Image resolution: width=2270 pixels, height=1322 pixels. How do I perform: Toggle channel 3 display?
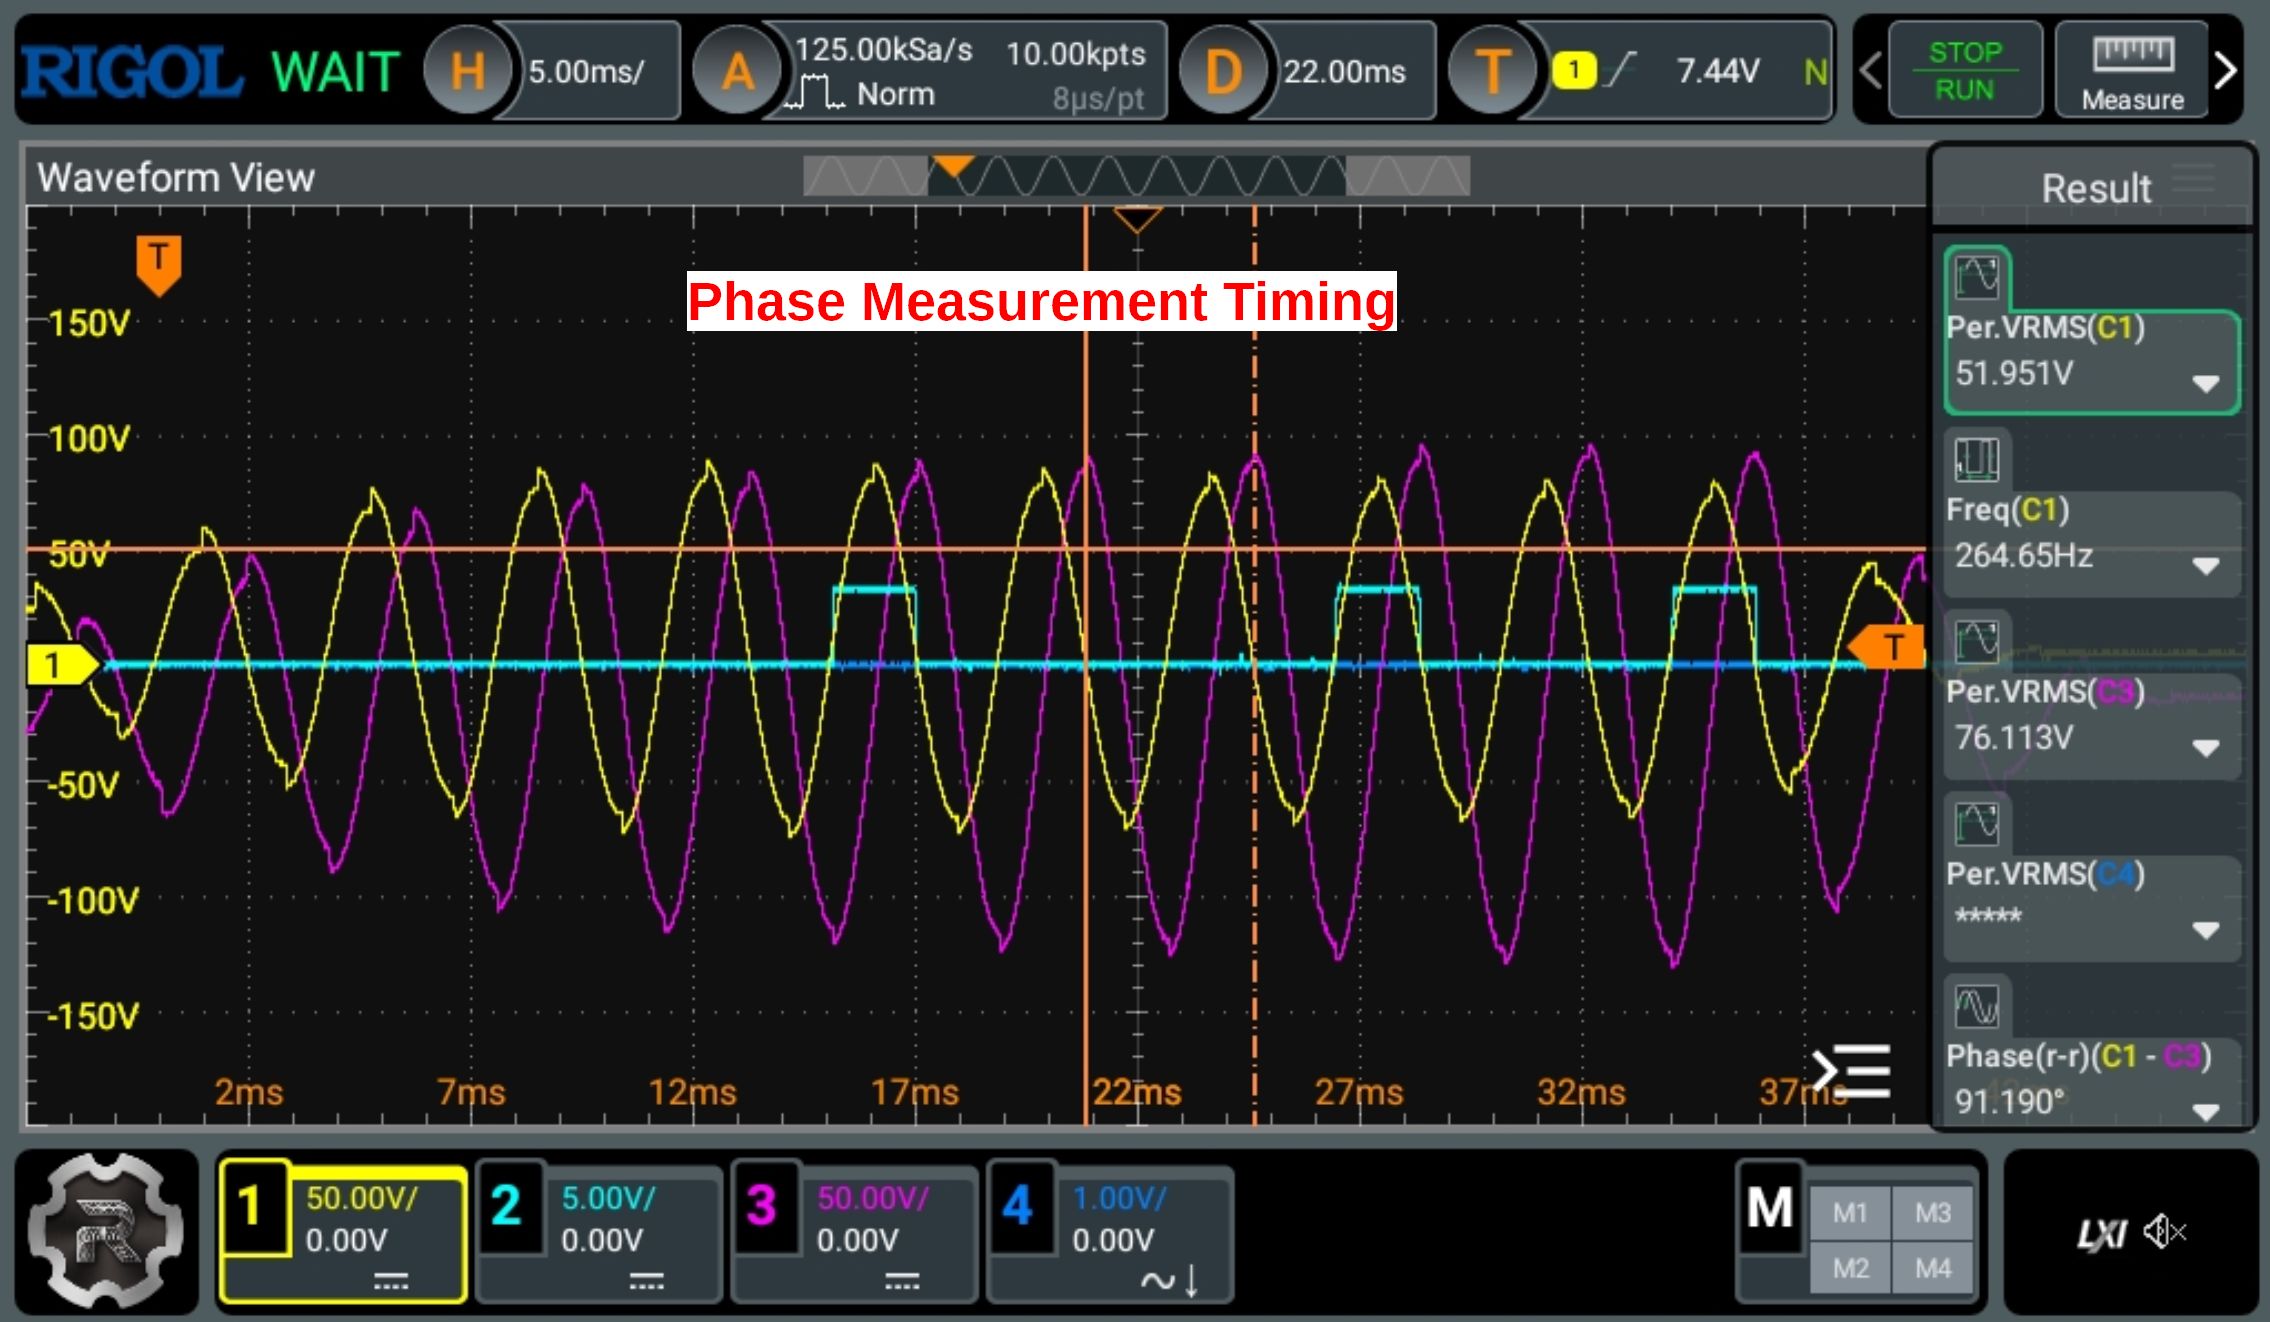(x=763, y=1205)
